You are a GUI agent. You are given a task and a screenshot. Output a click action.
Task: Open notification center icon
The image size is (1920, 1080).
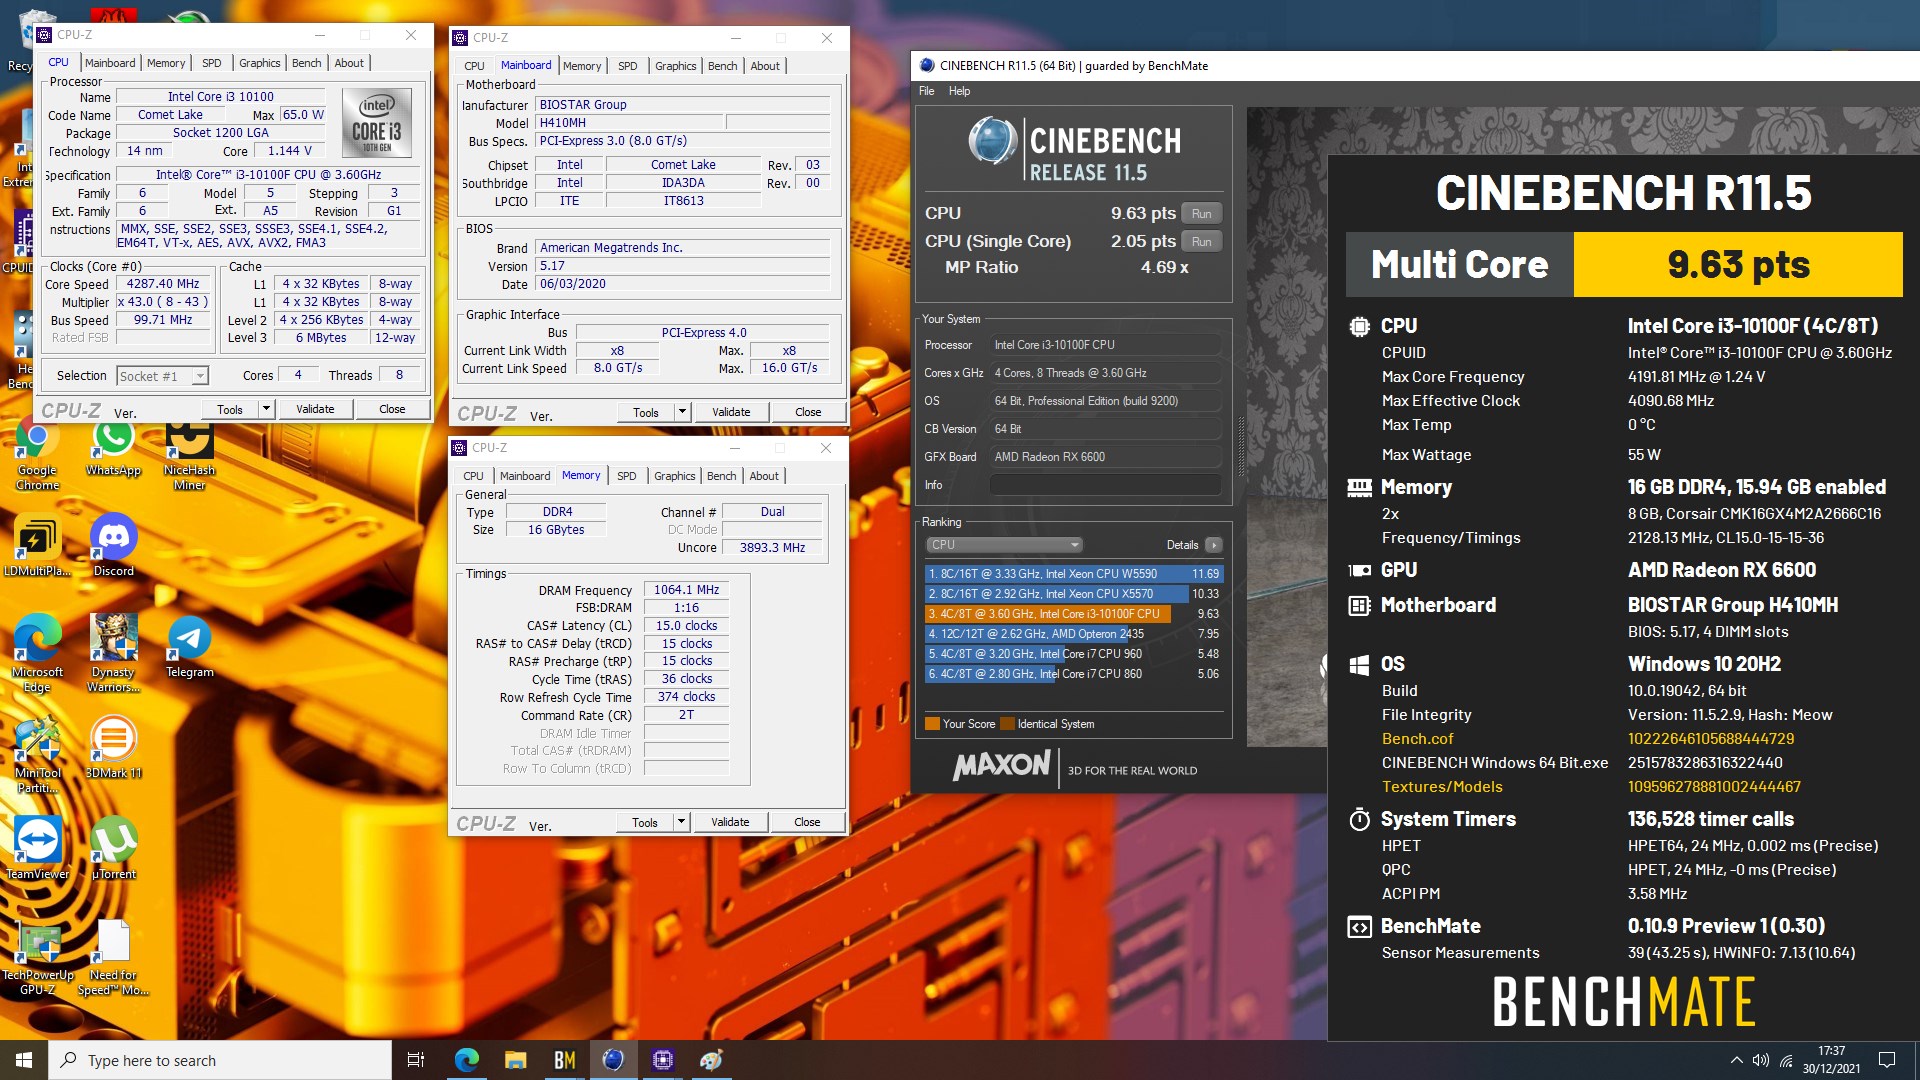1887,1060
